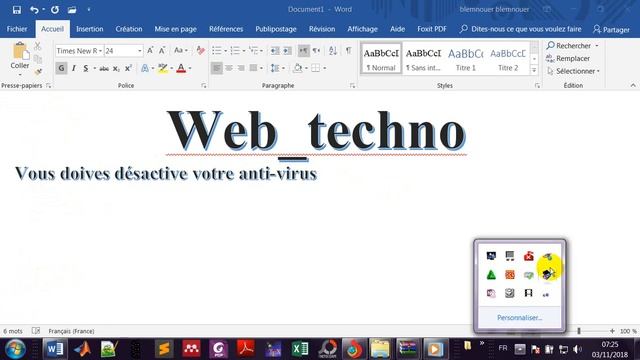The width and height of the screenshot is (640, 360).
Task: Toggle italic formatting
Action: [x=73, y=68]
